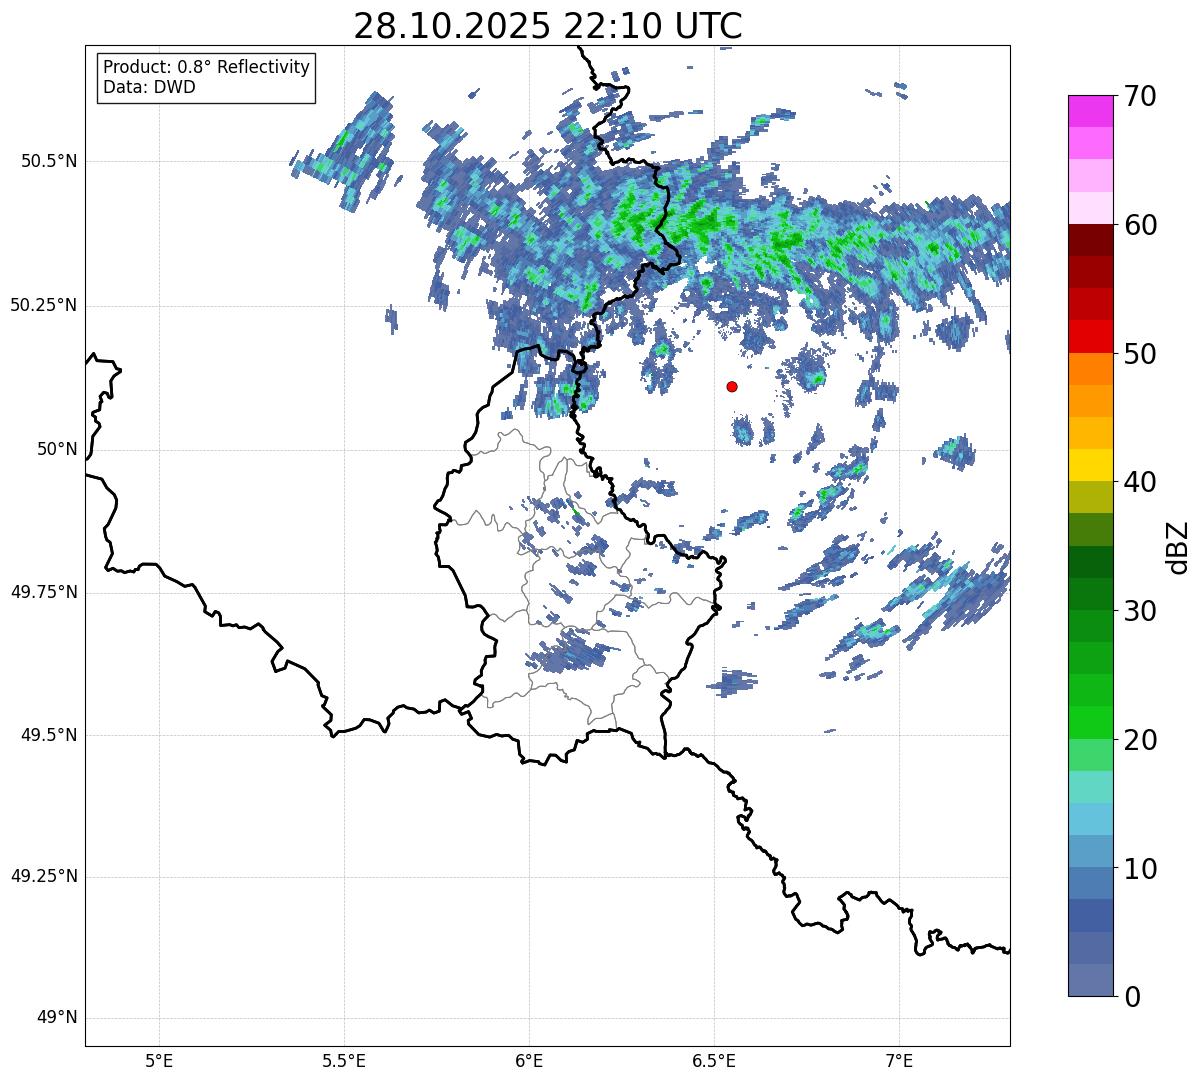The width and height of the screenshot is (1202, 1081).
Task: Click the latitude label "50°N"
Action: click(57, 449)
